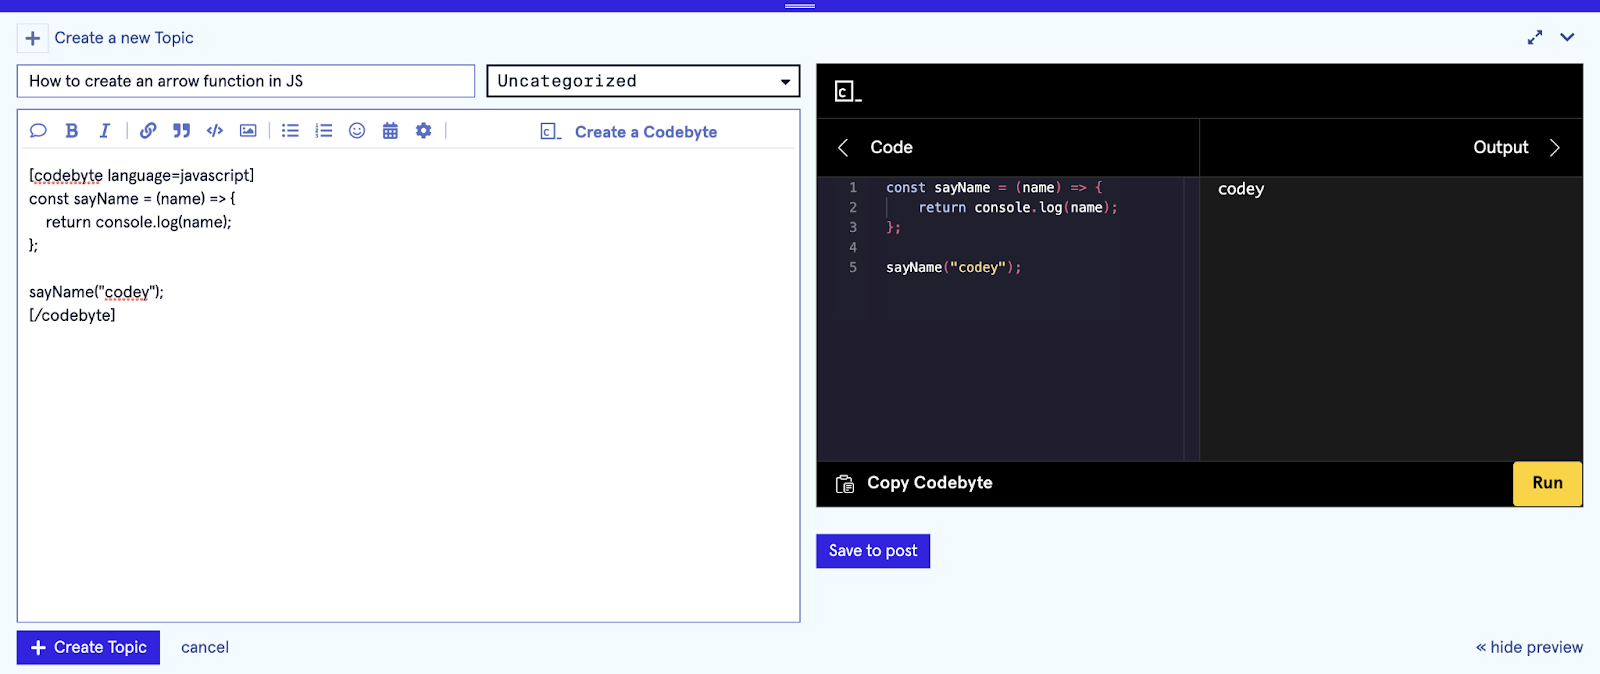Add preformatted code with the code icon
The height and width of the screenshot is (674, 1600).
214,131
